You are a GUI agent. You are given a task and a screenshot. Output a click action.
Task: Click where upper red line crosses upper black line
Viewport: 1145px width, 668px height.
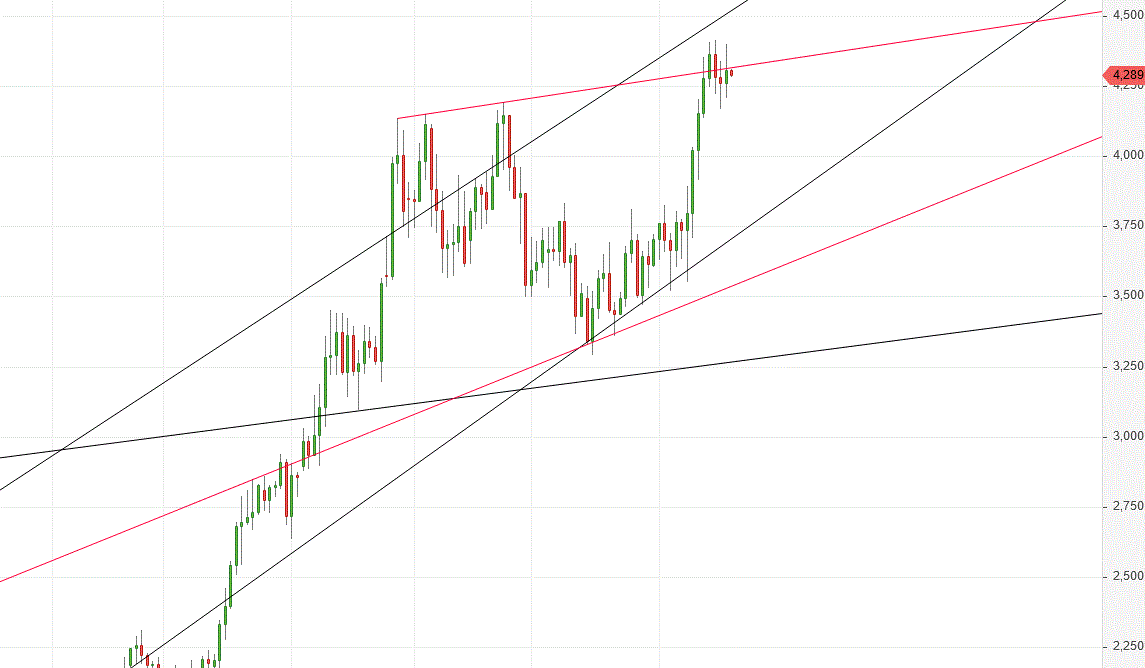click(619, 85)
